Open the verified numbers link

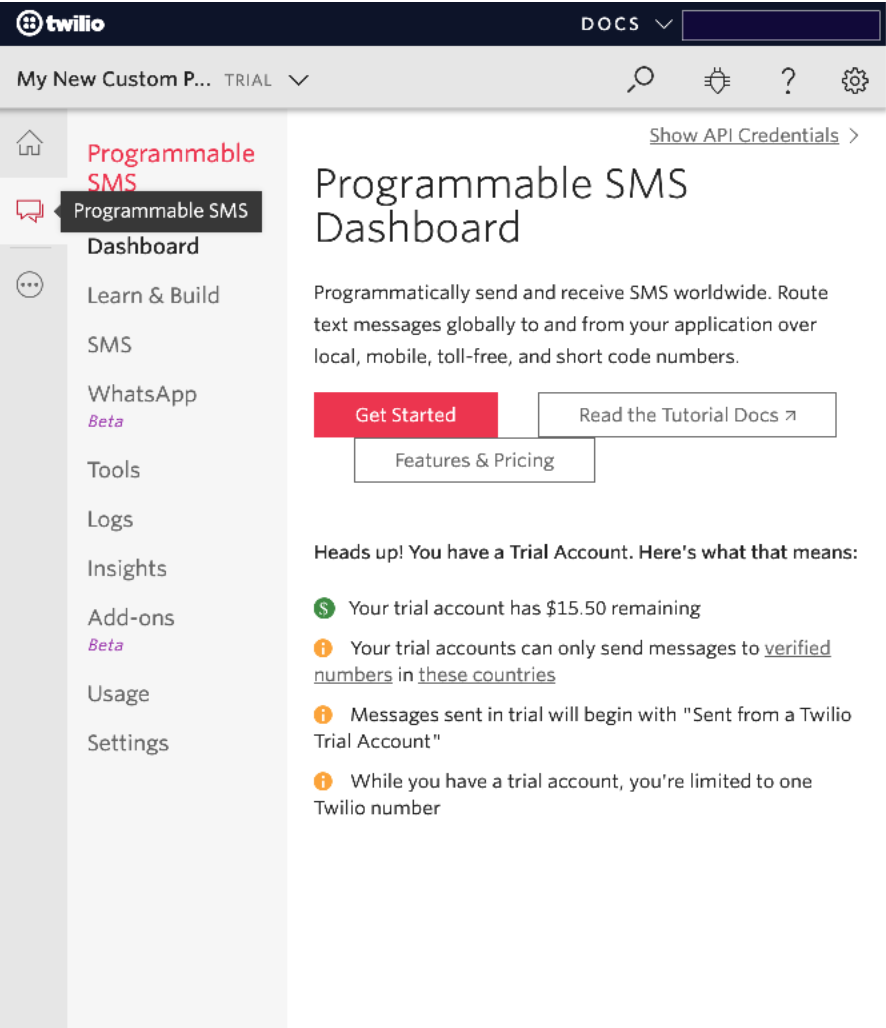(797, 648)
